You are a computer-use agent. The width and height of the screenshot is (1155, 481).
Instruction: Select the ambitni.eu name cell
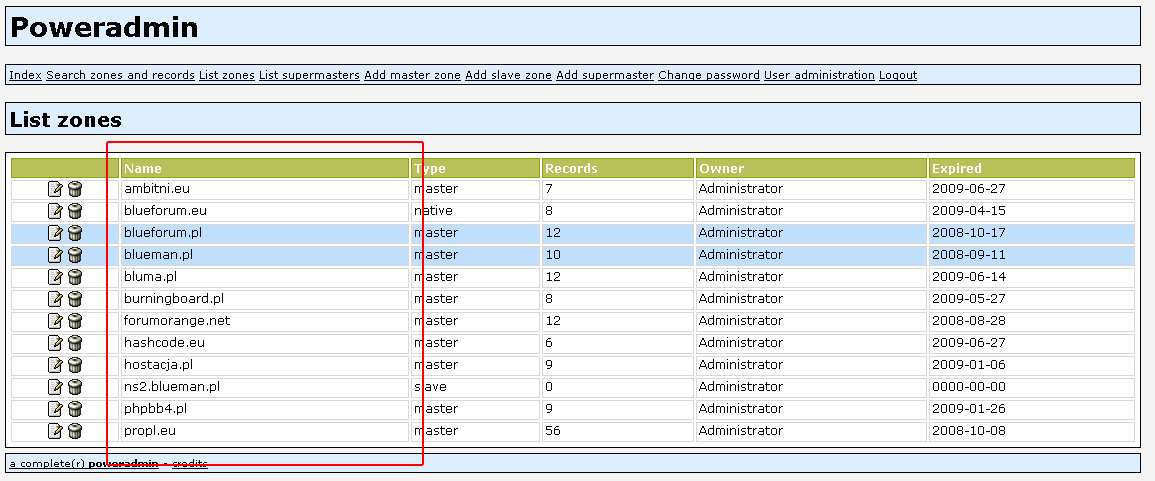264,189
